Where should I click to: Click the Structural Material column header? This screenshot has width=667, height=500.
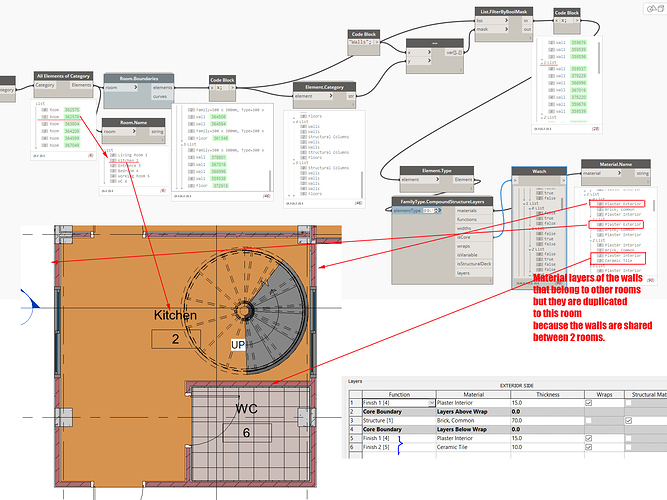(646, 394)
